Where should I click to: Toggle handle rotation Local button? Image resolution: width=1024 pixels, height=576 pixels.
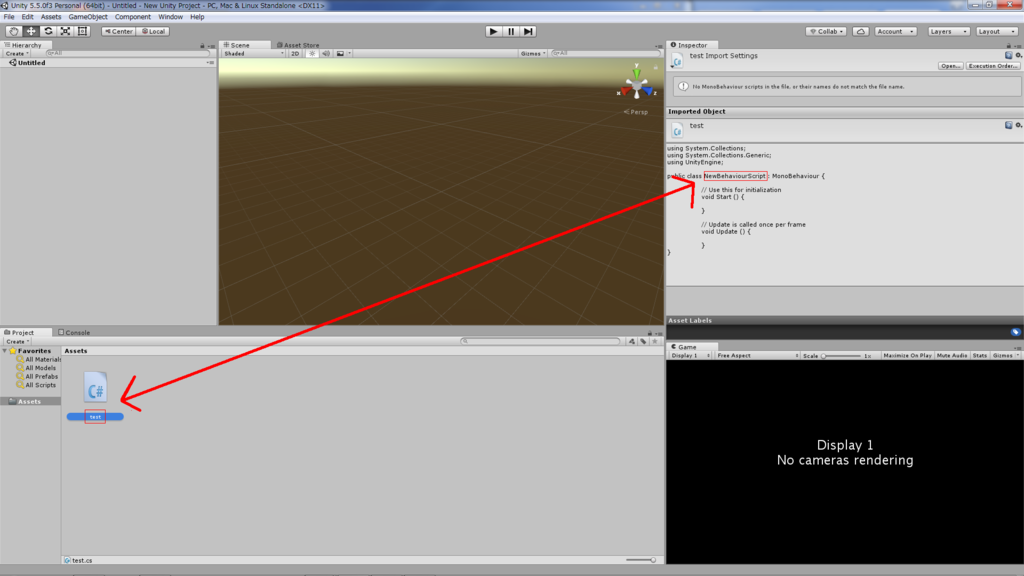click(153, 31)
